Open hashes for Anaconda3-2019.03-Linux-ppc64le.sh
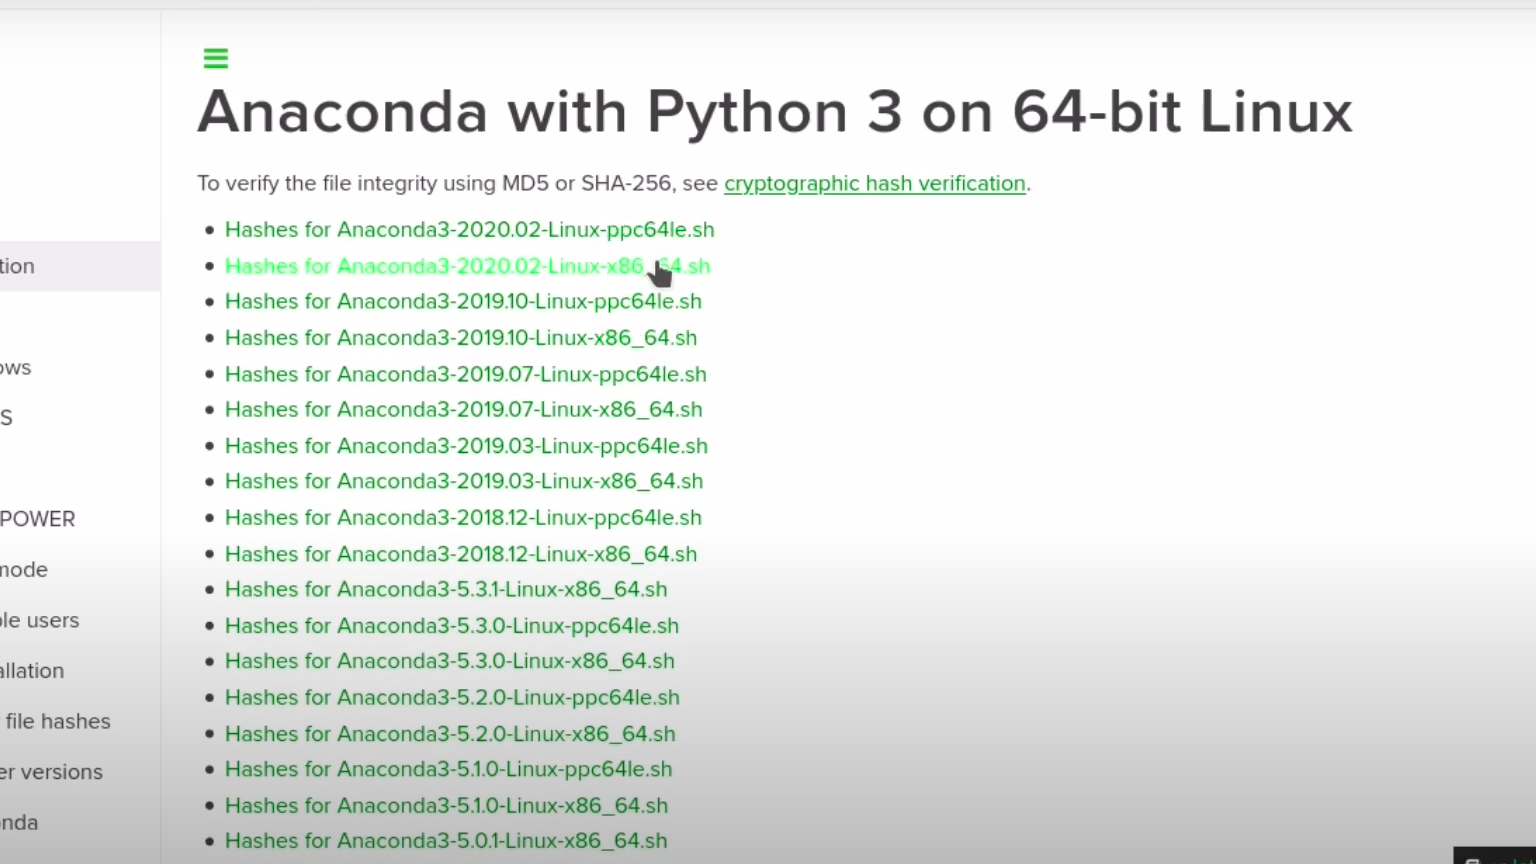Viewport: 1536px width, 864px height. click(x=466, y=446)
